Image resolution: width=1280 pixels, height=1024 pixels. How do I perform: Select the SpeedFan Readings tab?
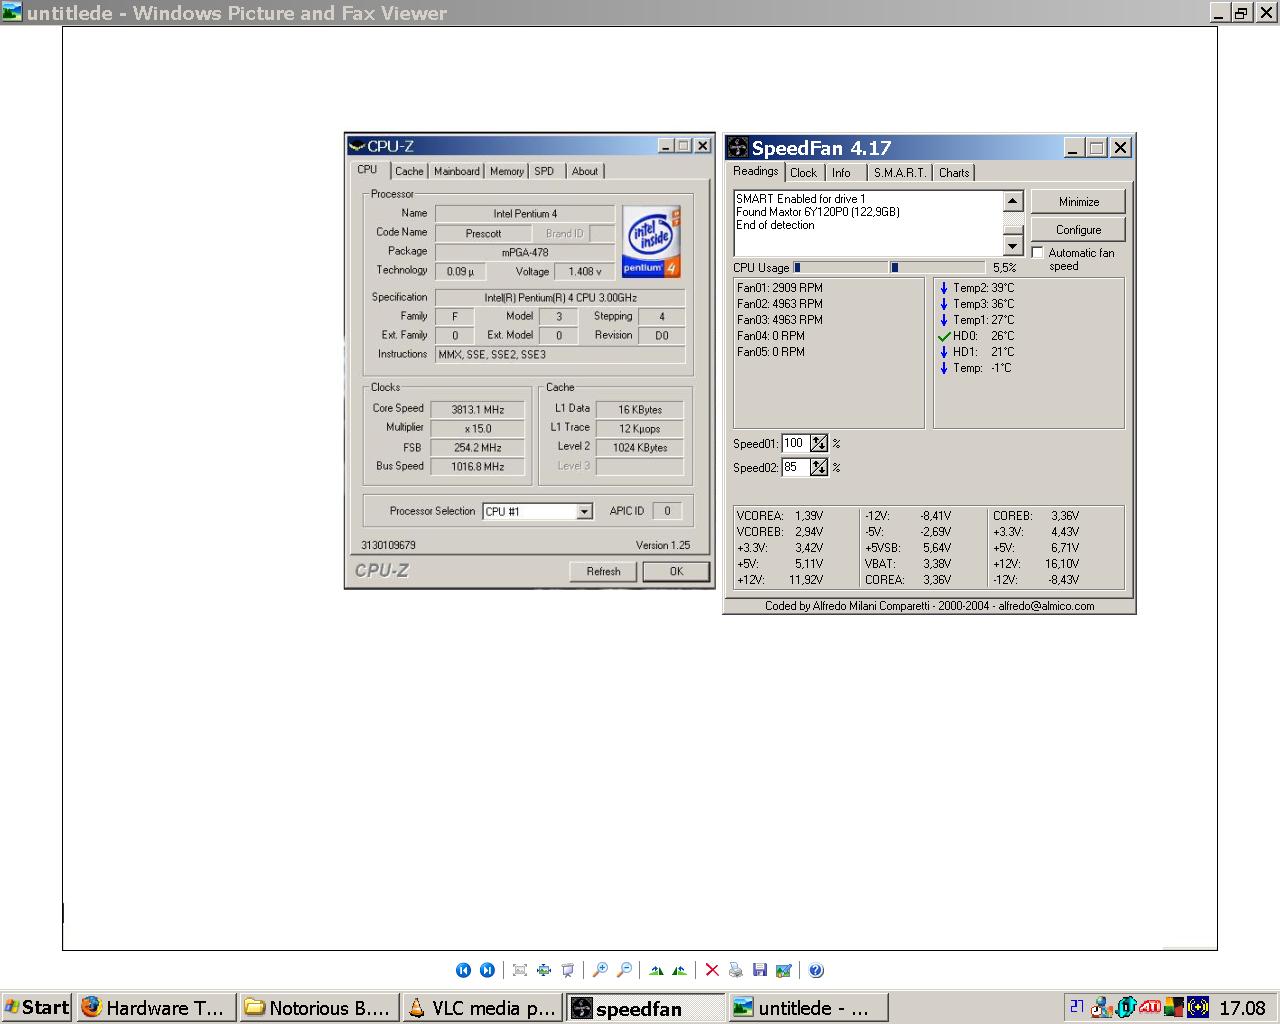pyautogui.click(x=756, y=171)
